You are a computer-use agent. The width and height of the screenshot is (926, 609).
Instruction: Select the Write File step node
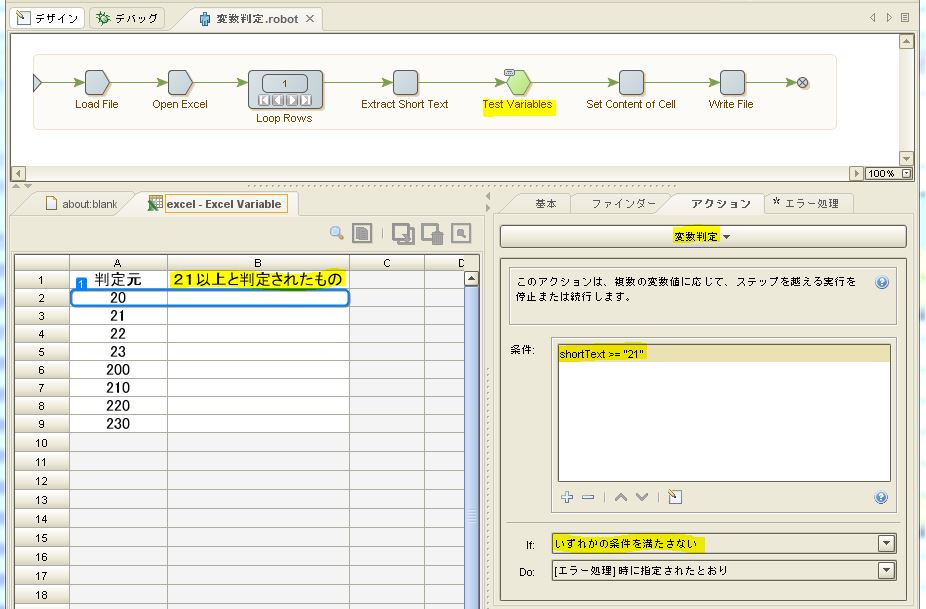[x=732, y=83]
